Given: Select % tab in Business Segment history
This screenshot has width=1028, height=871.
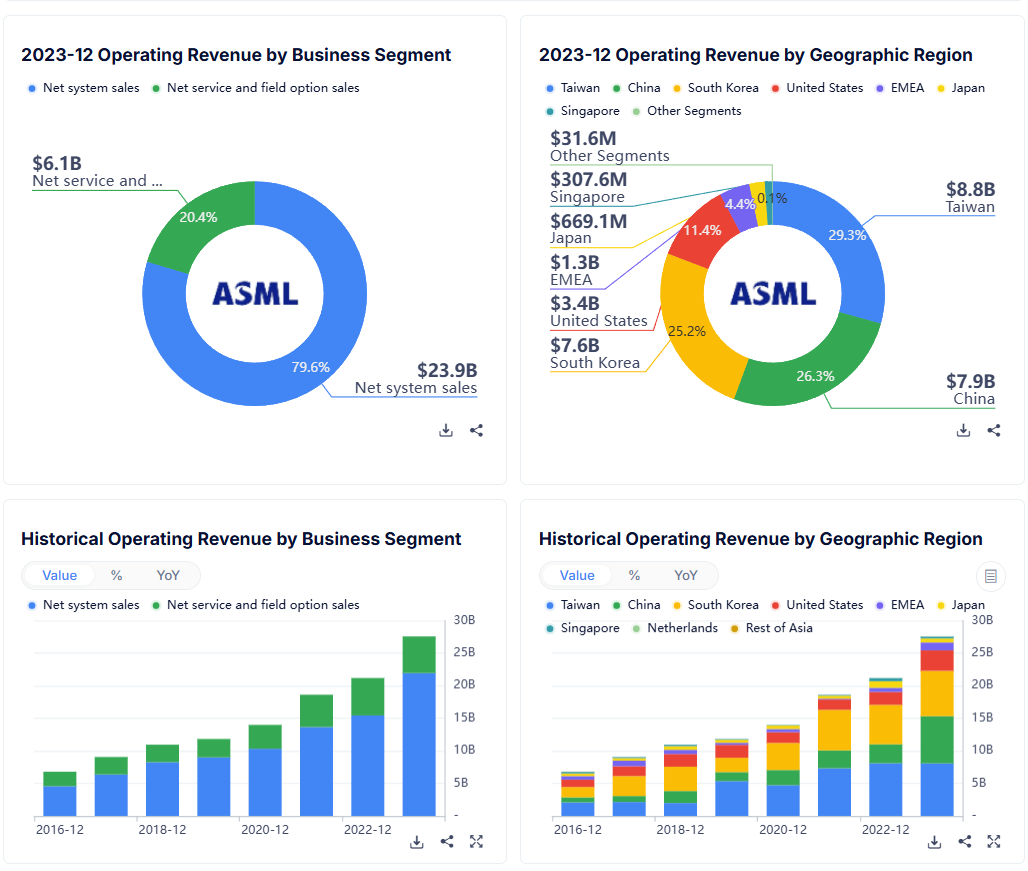Looking at the screenshot, I should pos(117,575).
